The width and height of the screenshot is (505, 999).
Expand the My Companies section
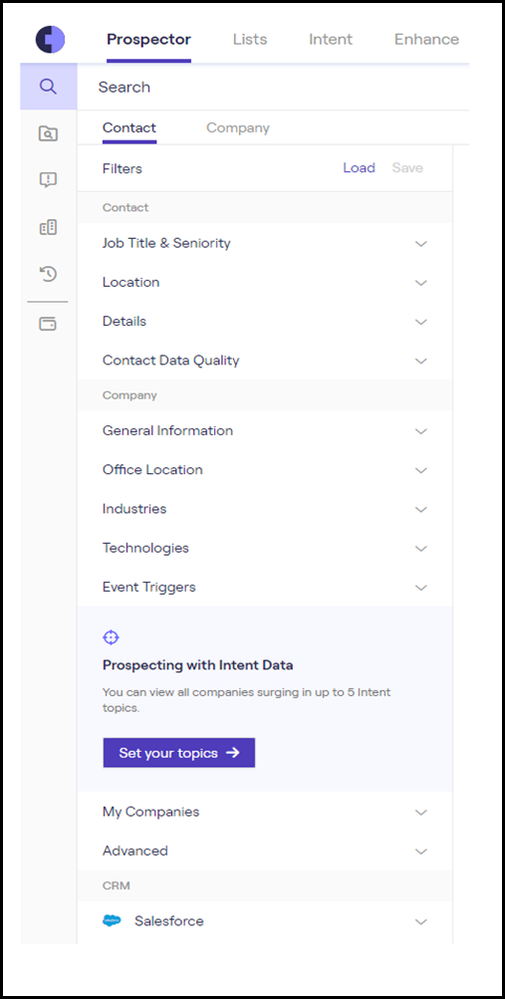pyautogui.click(x=265, y=812)
